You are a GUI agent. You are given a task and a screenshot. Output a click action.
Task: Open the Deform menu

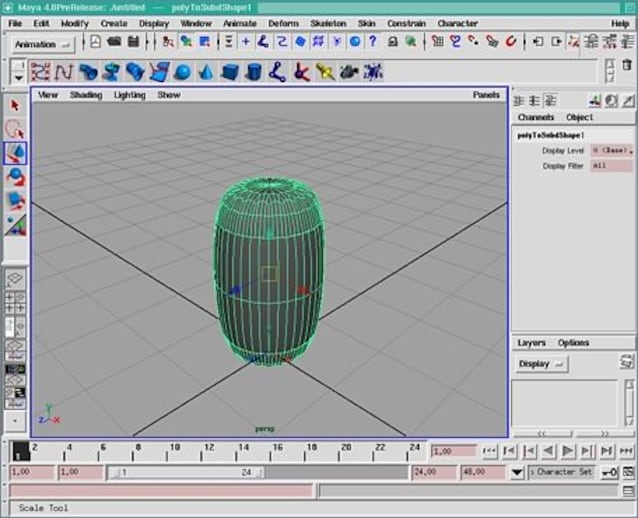(283, 23)
